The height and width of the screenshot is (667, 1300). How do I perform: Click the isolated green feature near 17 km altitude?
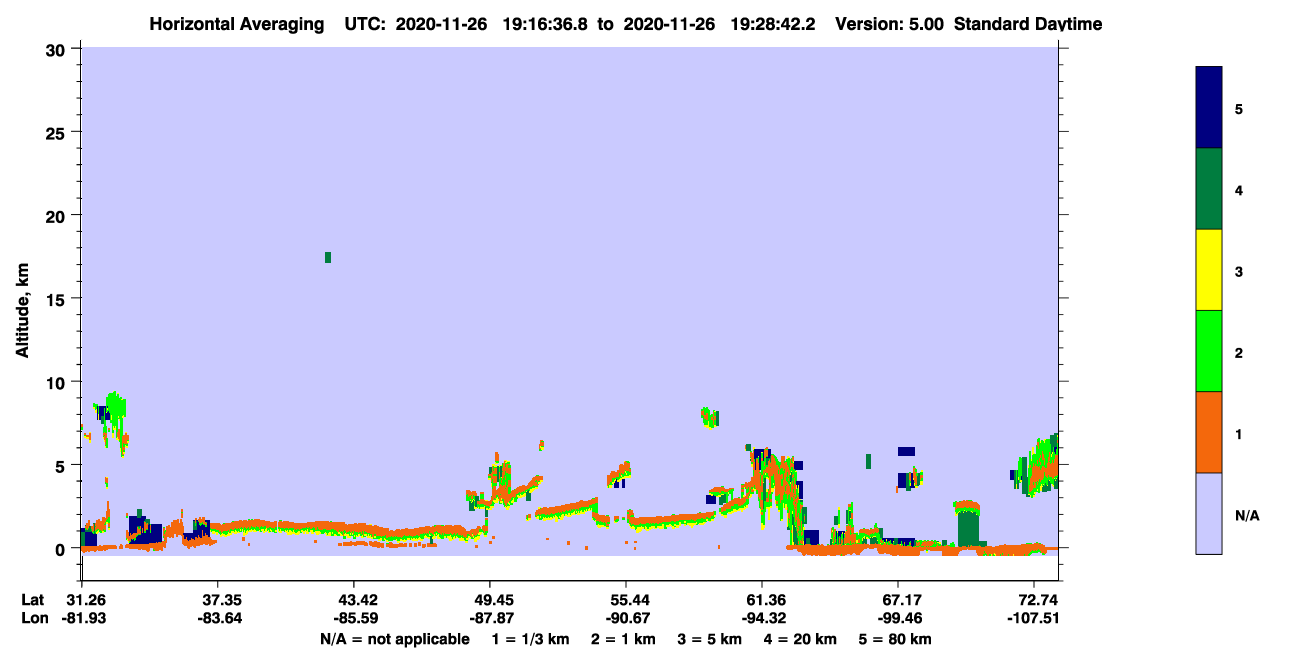pyautogui.click(x=328, y=257)
